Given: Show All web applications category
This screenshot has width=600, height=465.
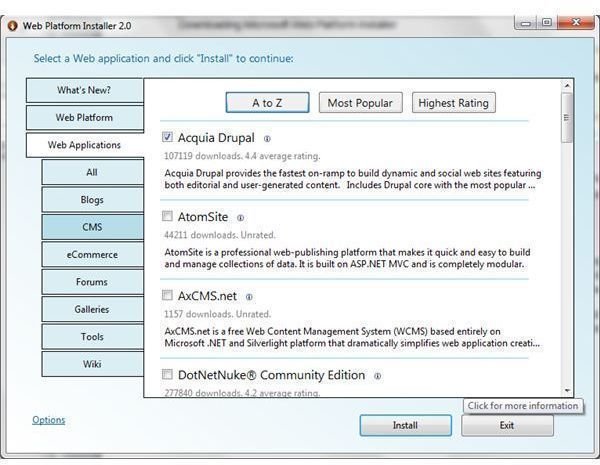Looking at the screenshot, I should [x=92, y=173].
